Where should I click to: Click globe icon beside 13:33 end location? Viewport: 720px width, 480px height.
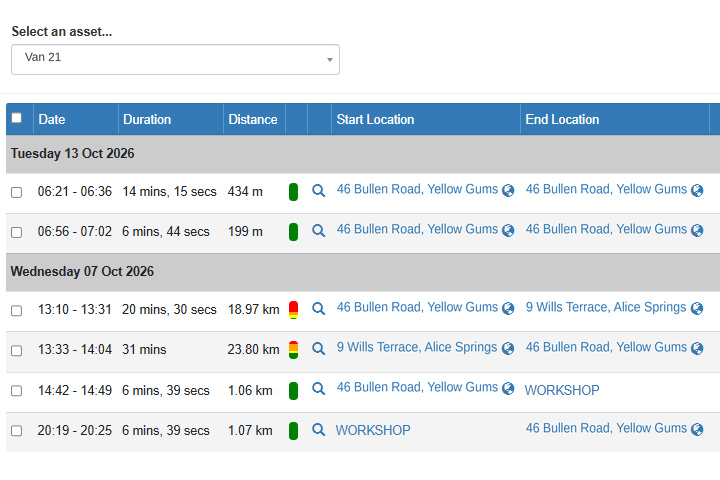(x=697, y=348)
